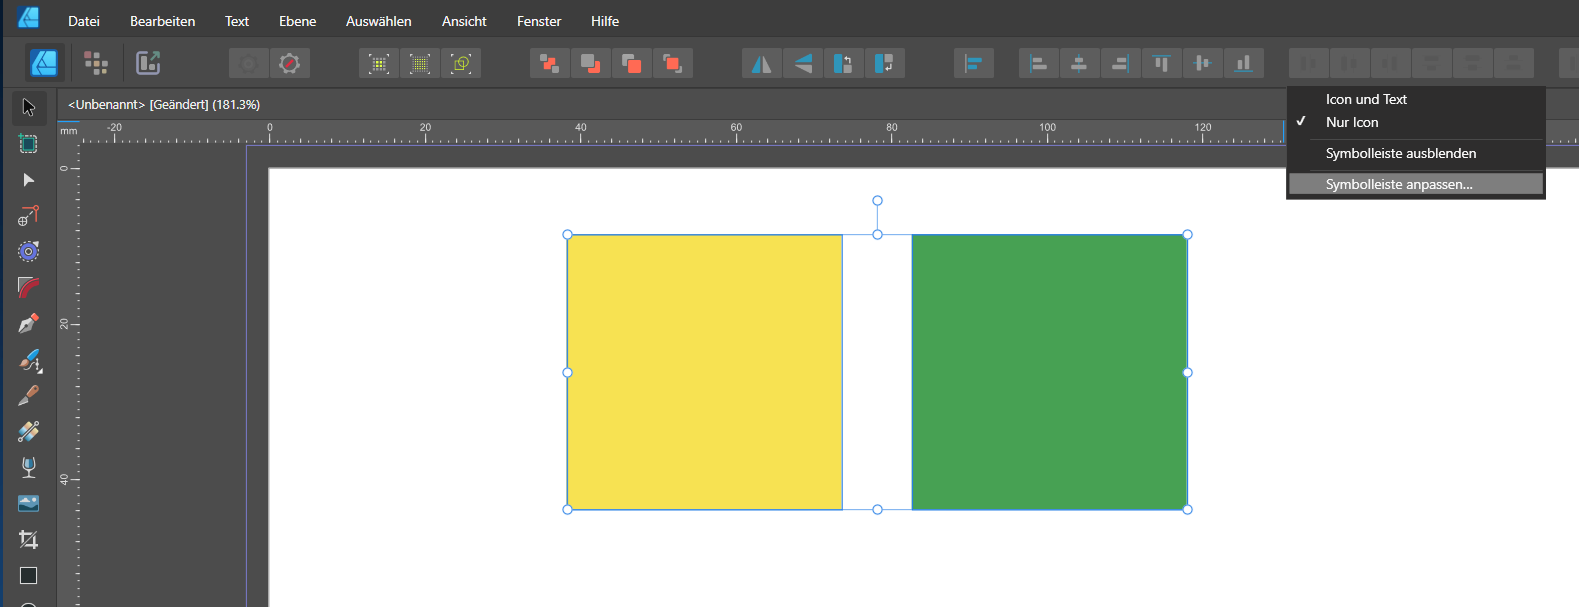Click 'Symbolleiste ausblenden' to hide toolbar
Image resolution: width=1579 pixels, height=607 pixels.
pyautogui.click(x=1416, y=153)
